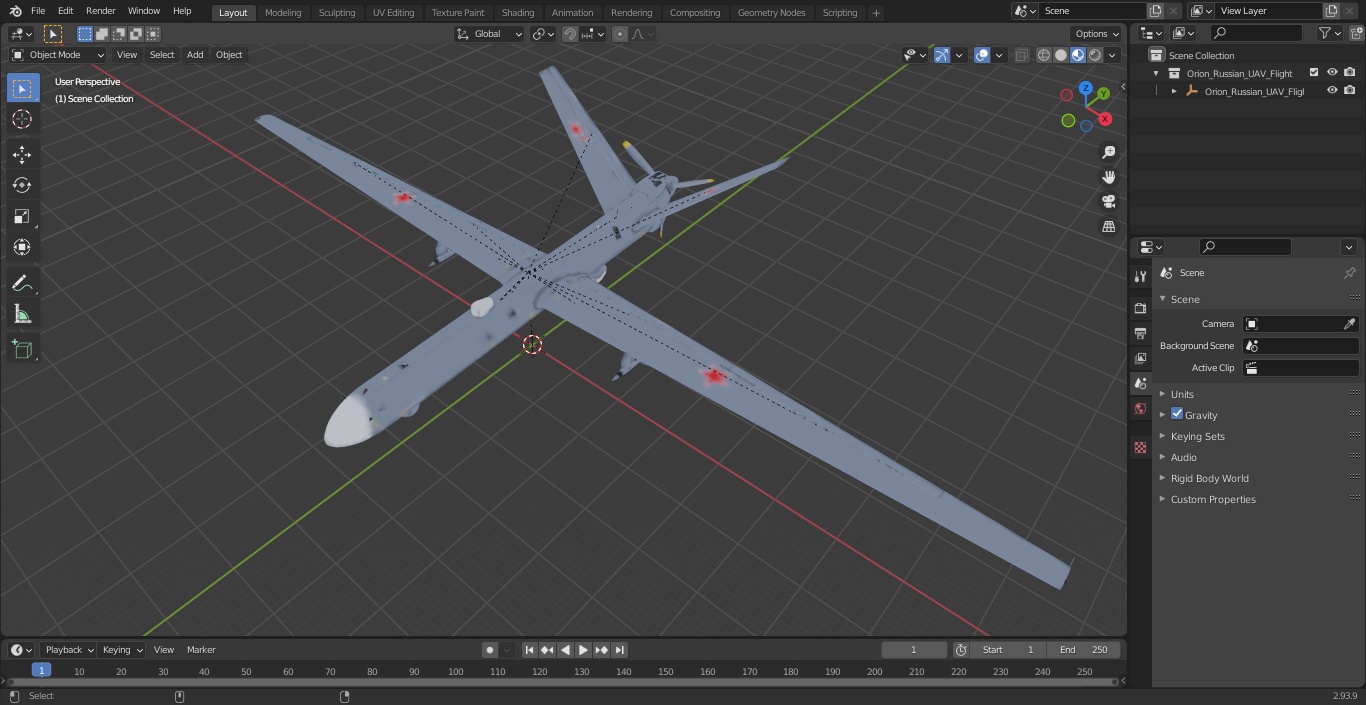This screenshot has height=705, width=1366.
Task: Switch to the Modeling workspace tab
Action: (283, 13)
